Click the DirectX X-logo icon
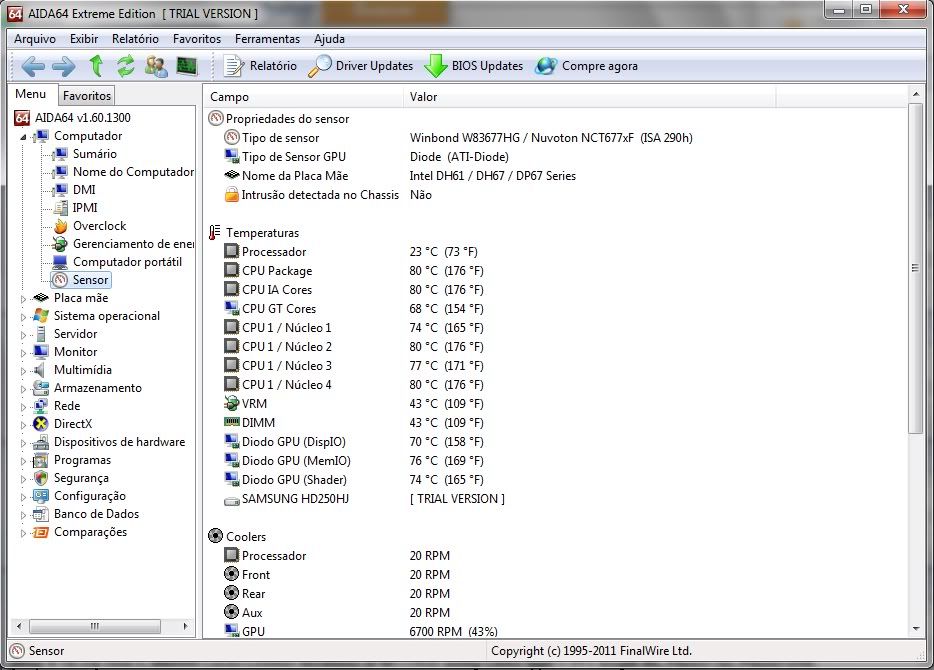Screen dimensions: 934x670 coord(41,423)
